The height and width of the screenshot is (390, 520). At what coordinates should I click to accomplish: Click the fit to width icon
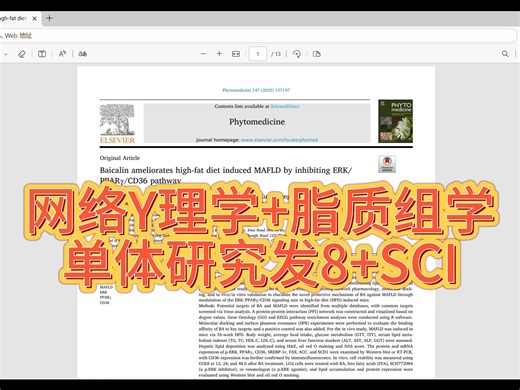coord(236,54)
